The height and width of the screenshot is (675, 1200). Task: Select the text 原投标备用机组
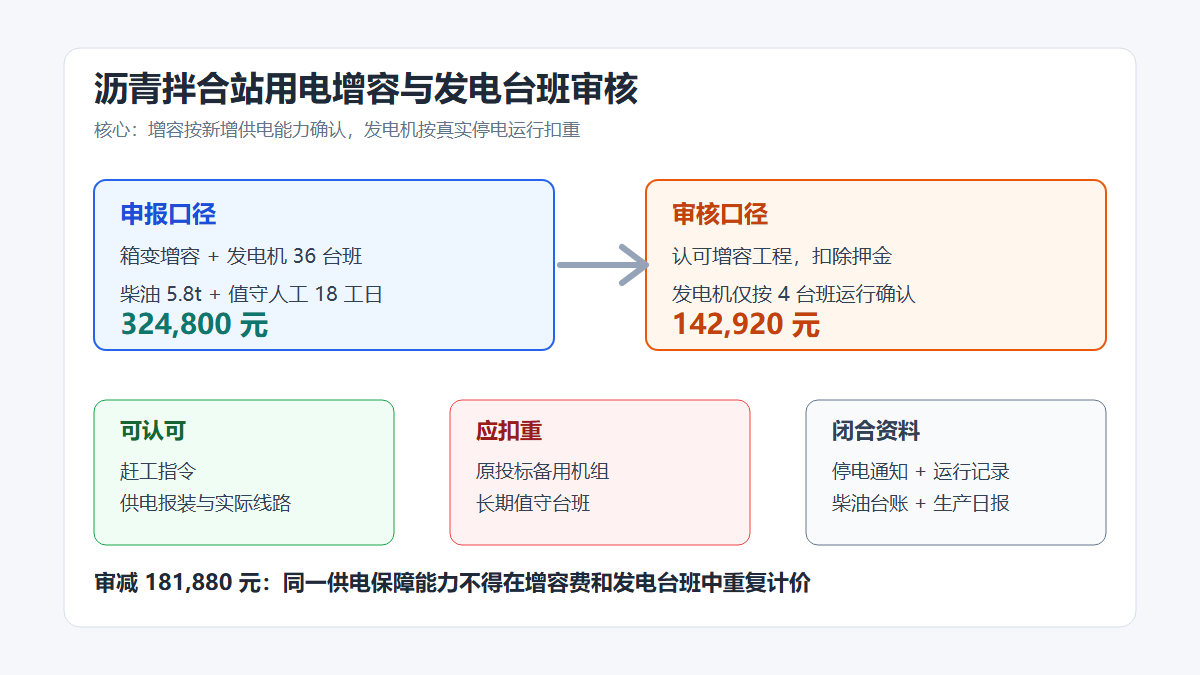[543, 471]
